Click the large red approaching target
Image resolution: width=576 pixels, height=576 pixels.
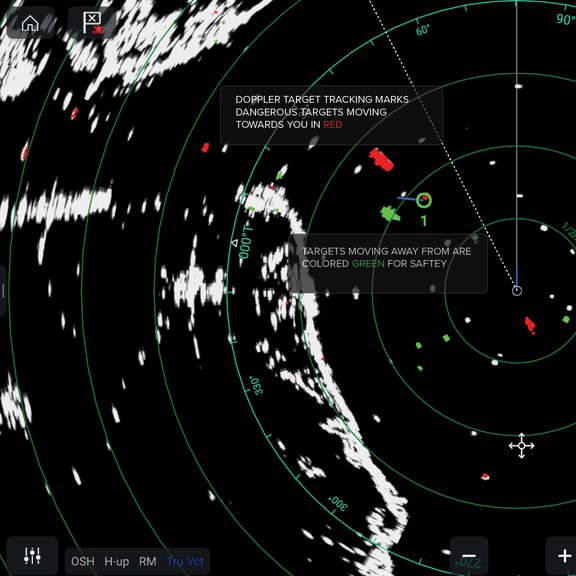coord(381,159)
